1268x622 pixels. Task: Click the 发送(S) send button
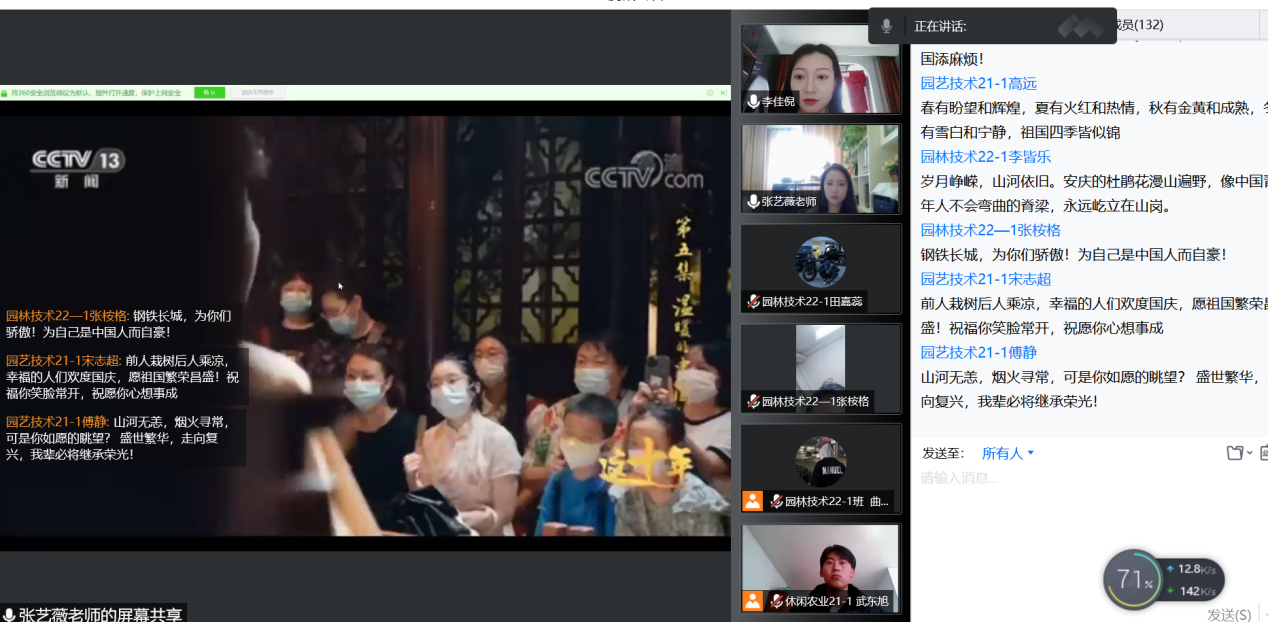[1228, 614]
